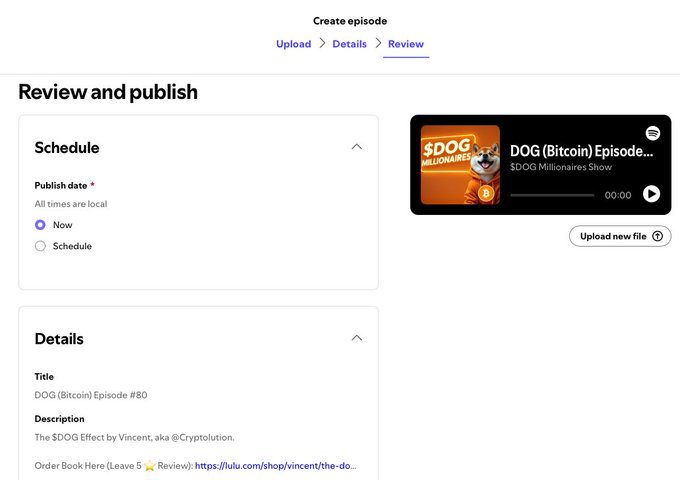Click the Create episode page title
The image size is (680, 480).
[x=350, y=21]
